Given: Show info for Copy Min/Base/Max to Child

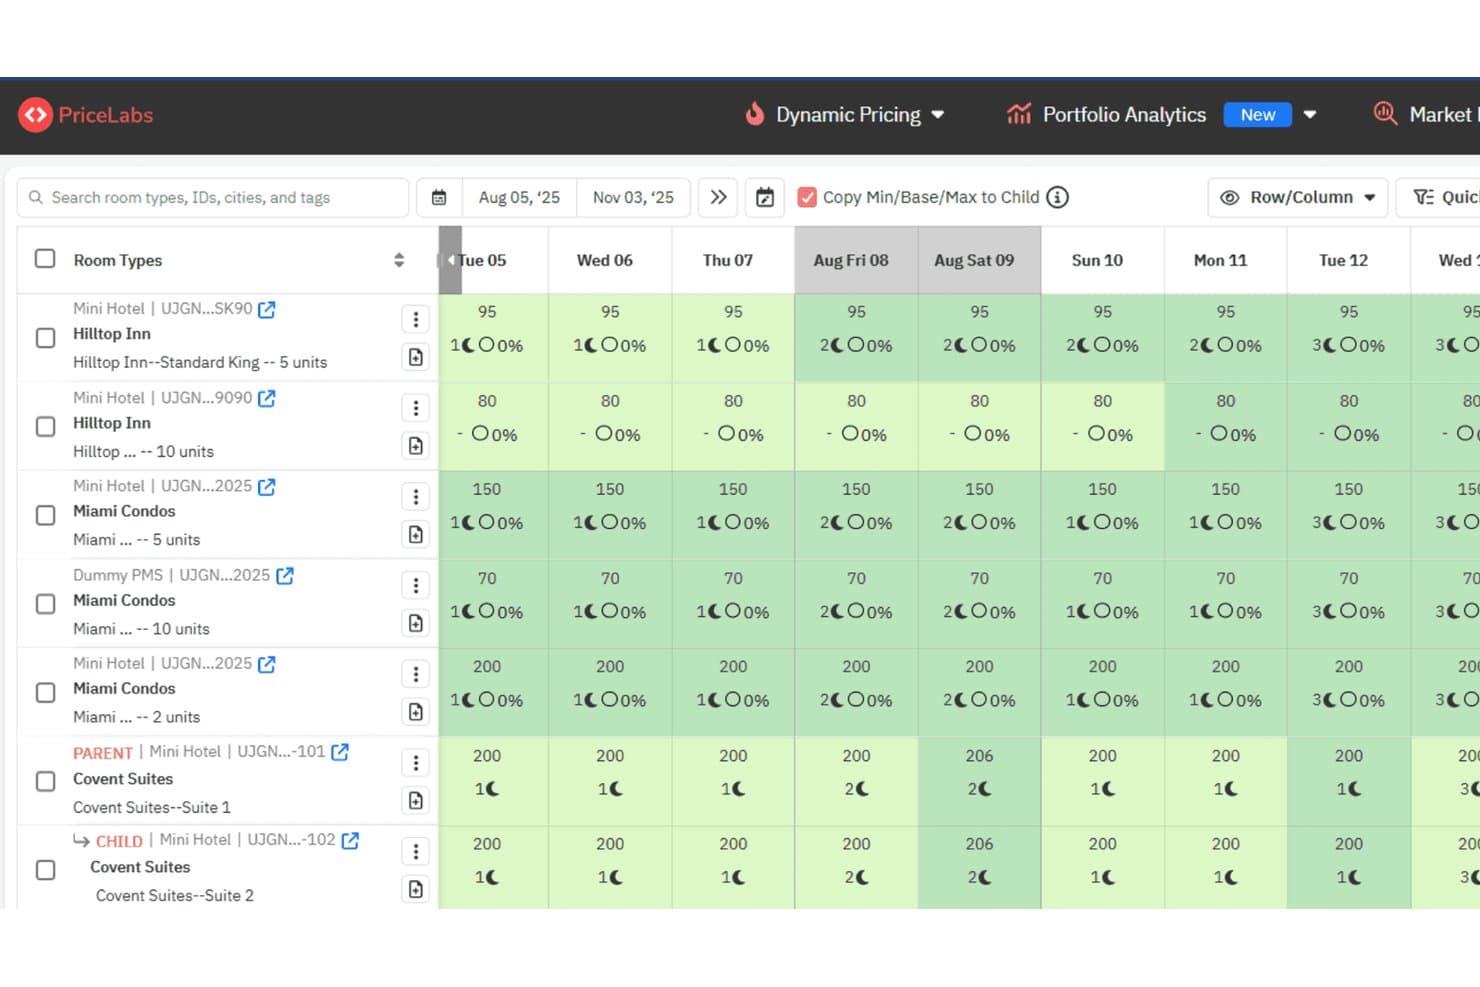Looking at the screenshot, I should (1058, 197).
